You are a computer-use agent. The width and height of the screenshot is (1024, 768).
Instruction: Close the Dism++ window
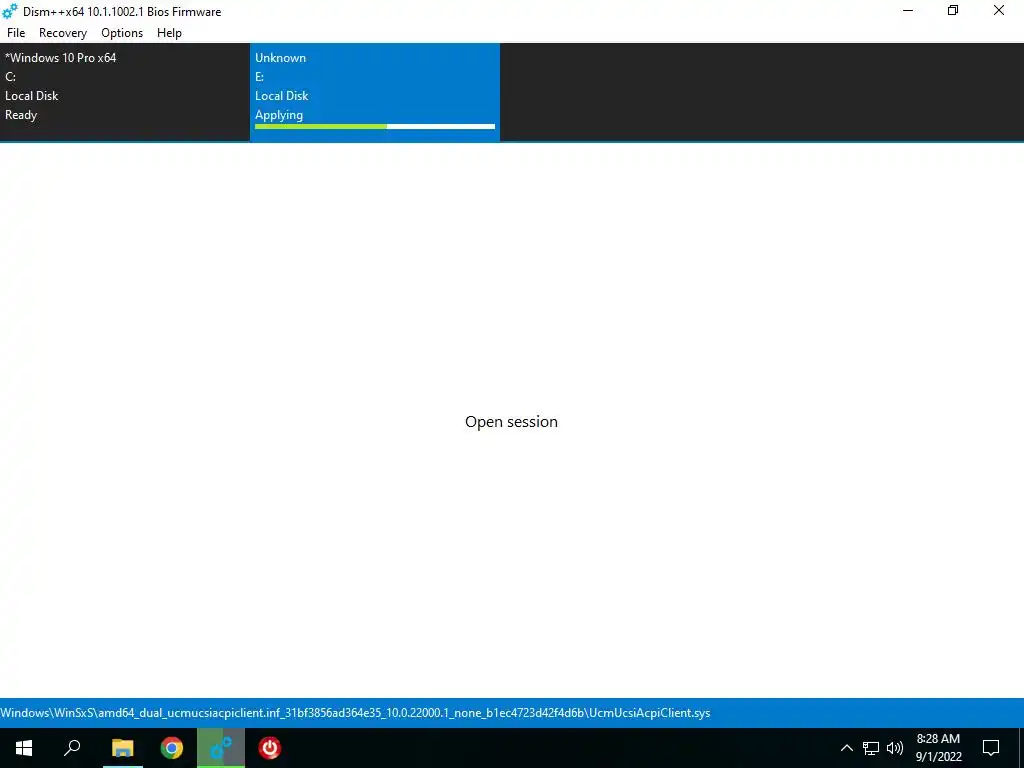click(999, 10)
